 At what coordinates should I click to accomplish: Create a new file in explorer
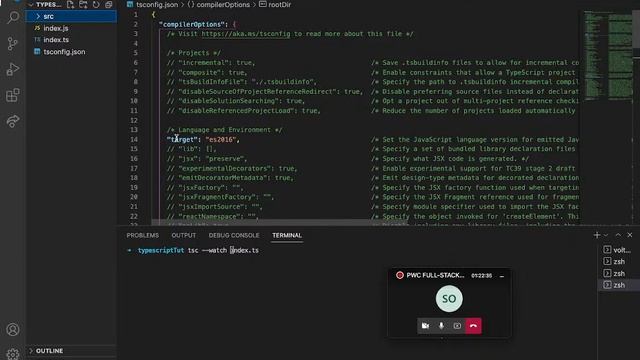pyautogui.click(x=70, y=5)
